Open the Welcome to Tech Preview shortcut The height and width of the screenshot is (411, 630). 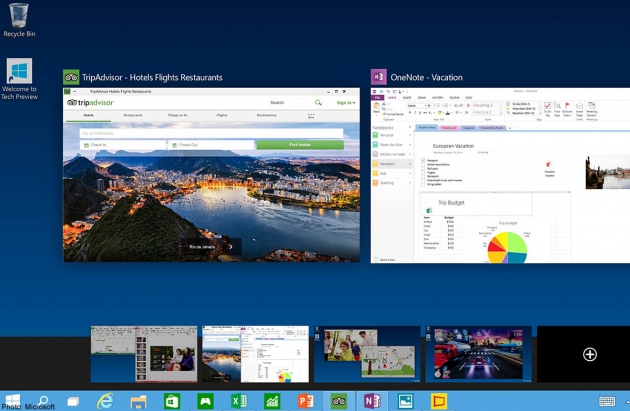click(19, 79)
